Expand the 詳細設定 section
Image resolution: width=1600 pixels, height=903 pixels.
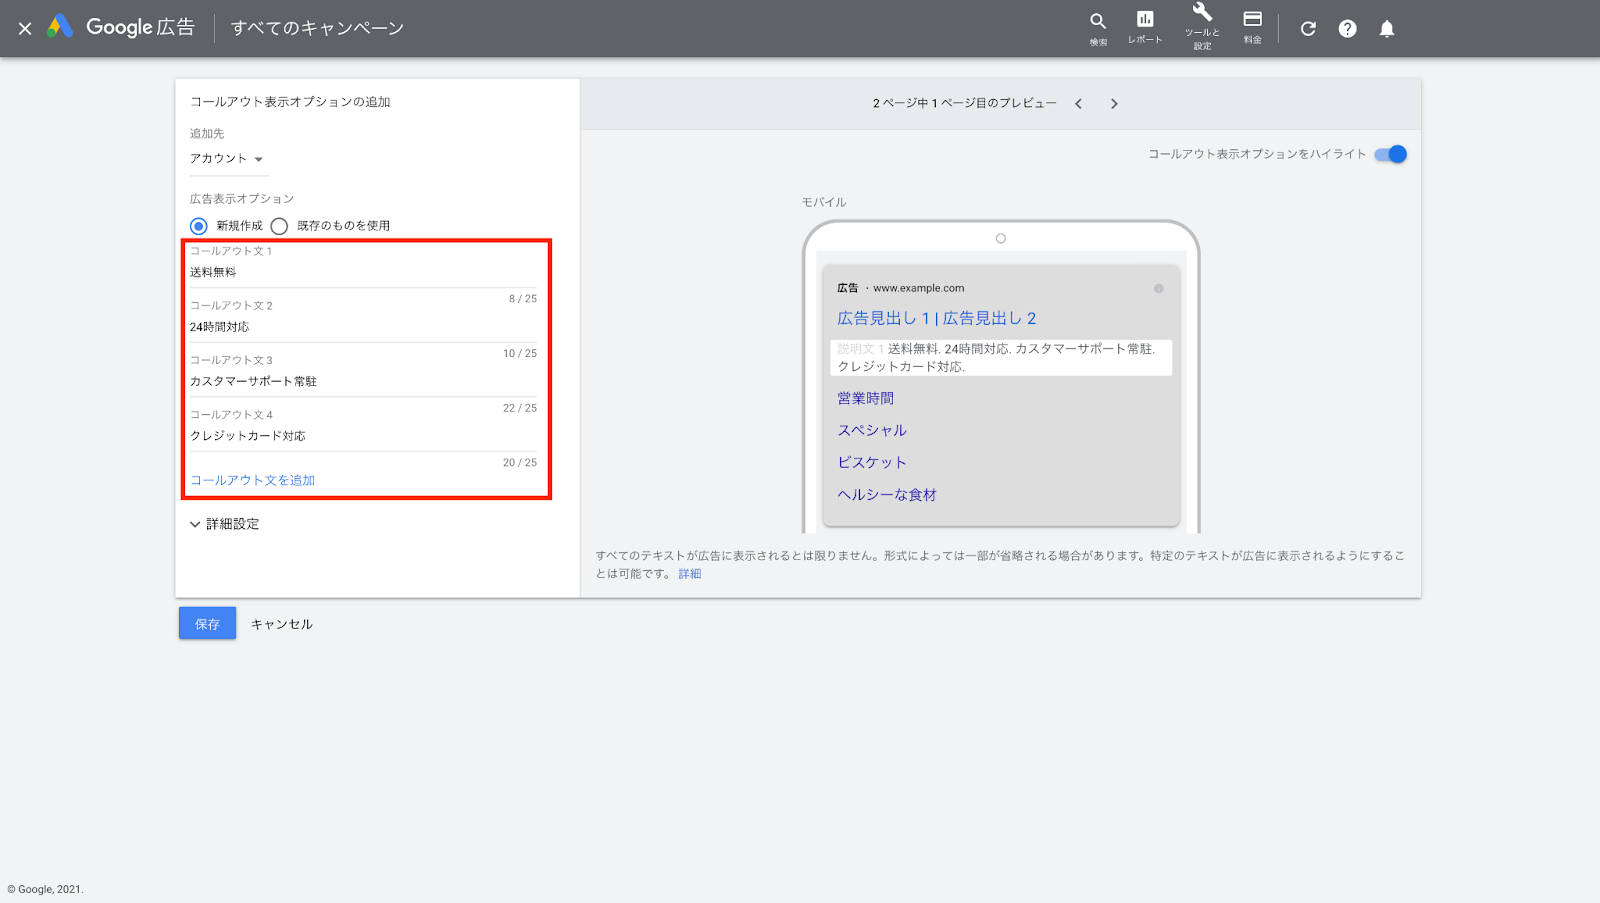[225, 524]
